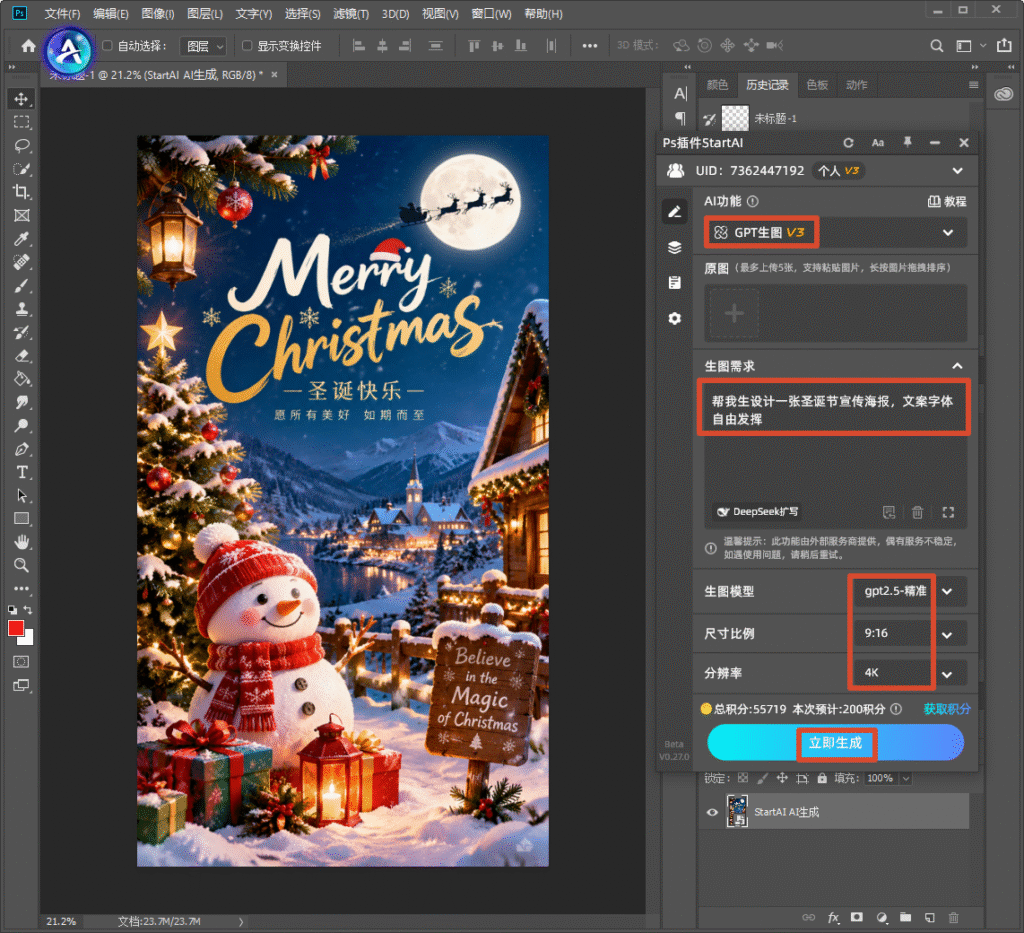The width and height of the screenshot is (1024, 933).
Task: Swap foreground and background colors
Action: [x=28, y=610]
